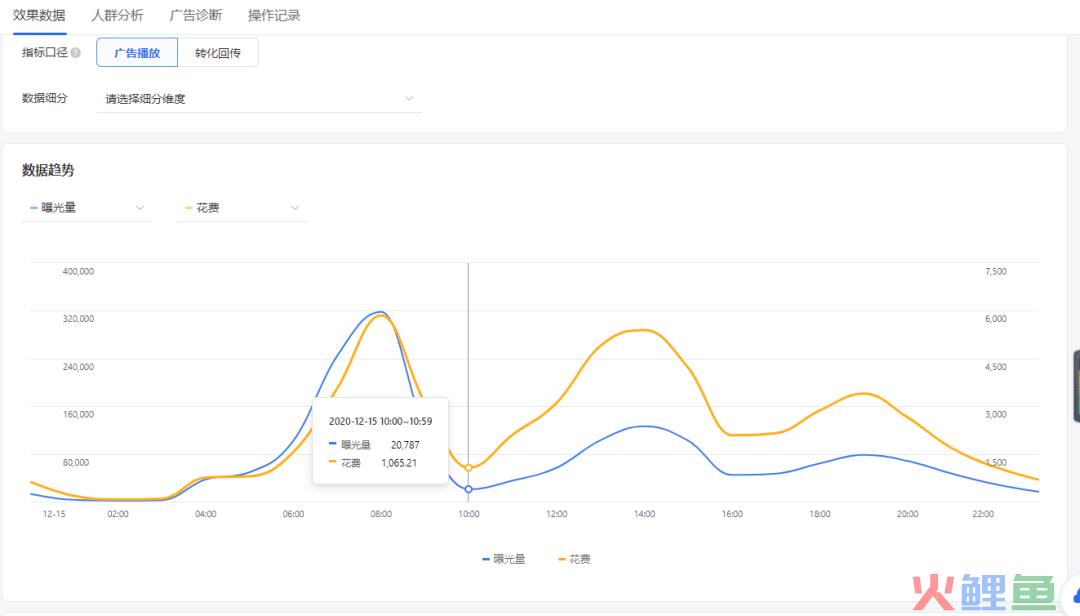The image size is (1080, 616).
Task: Select the 广告播放 metric option
Action: 137,52
